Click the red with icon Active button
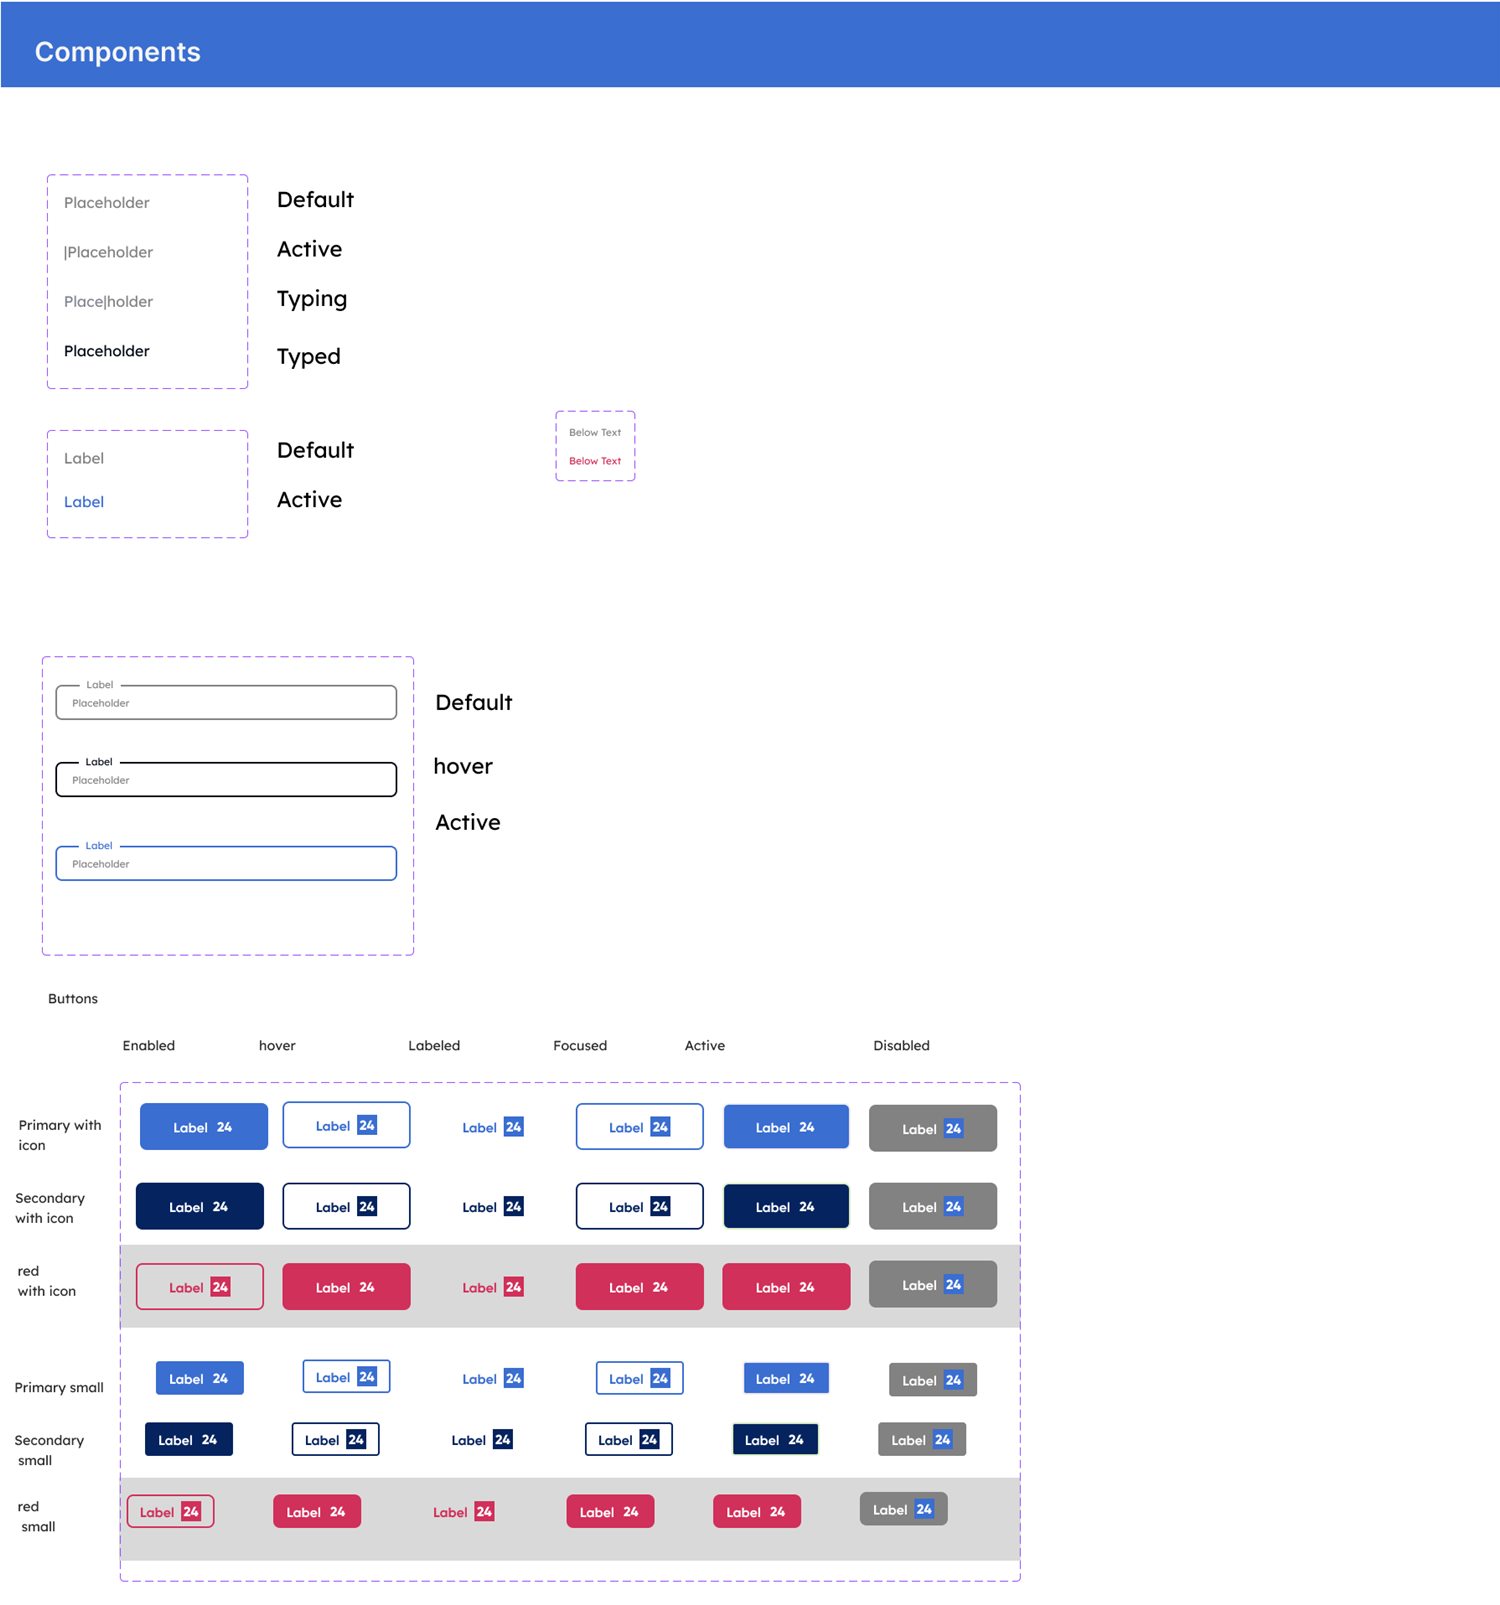This screenshot has width=1500, height=1605. 786,1286
